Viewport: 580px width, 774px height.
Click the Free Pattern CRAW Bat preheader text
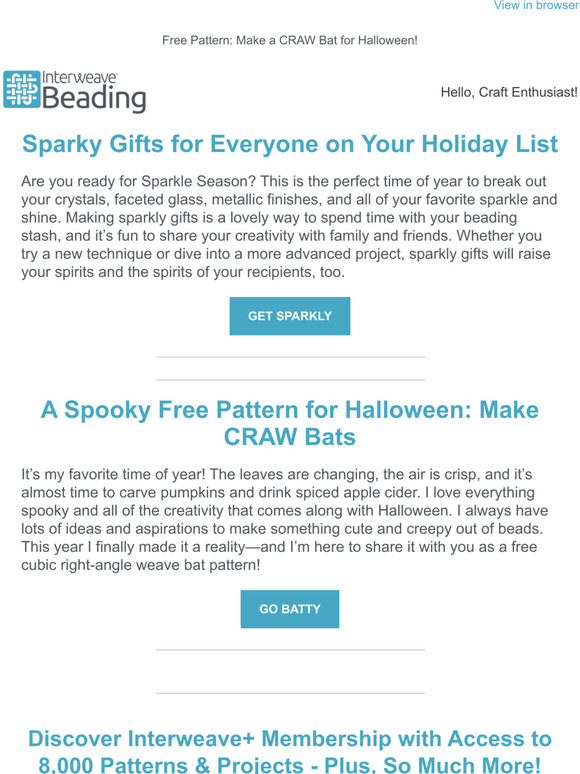(290, 40)
